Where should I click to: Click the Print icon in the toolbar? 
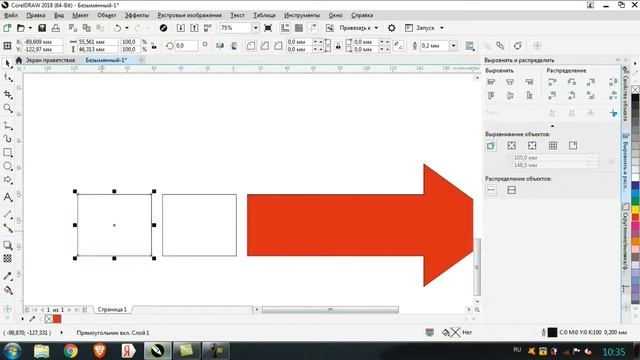coord(56,28)
